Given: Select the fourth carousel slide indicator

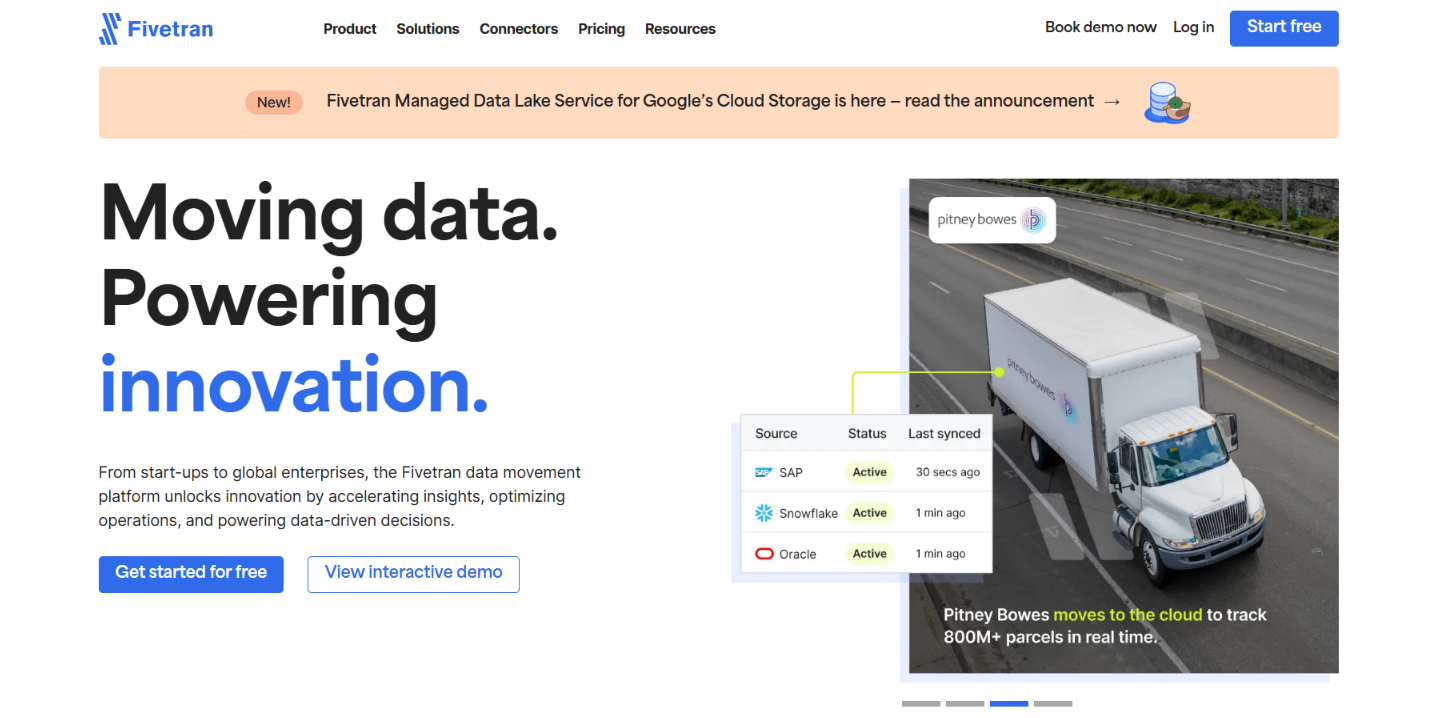Looking at the screenshot, I should click(1053, 704).
